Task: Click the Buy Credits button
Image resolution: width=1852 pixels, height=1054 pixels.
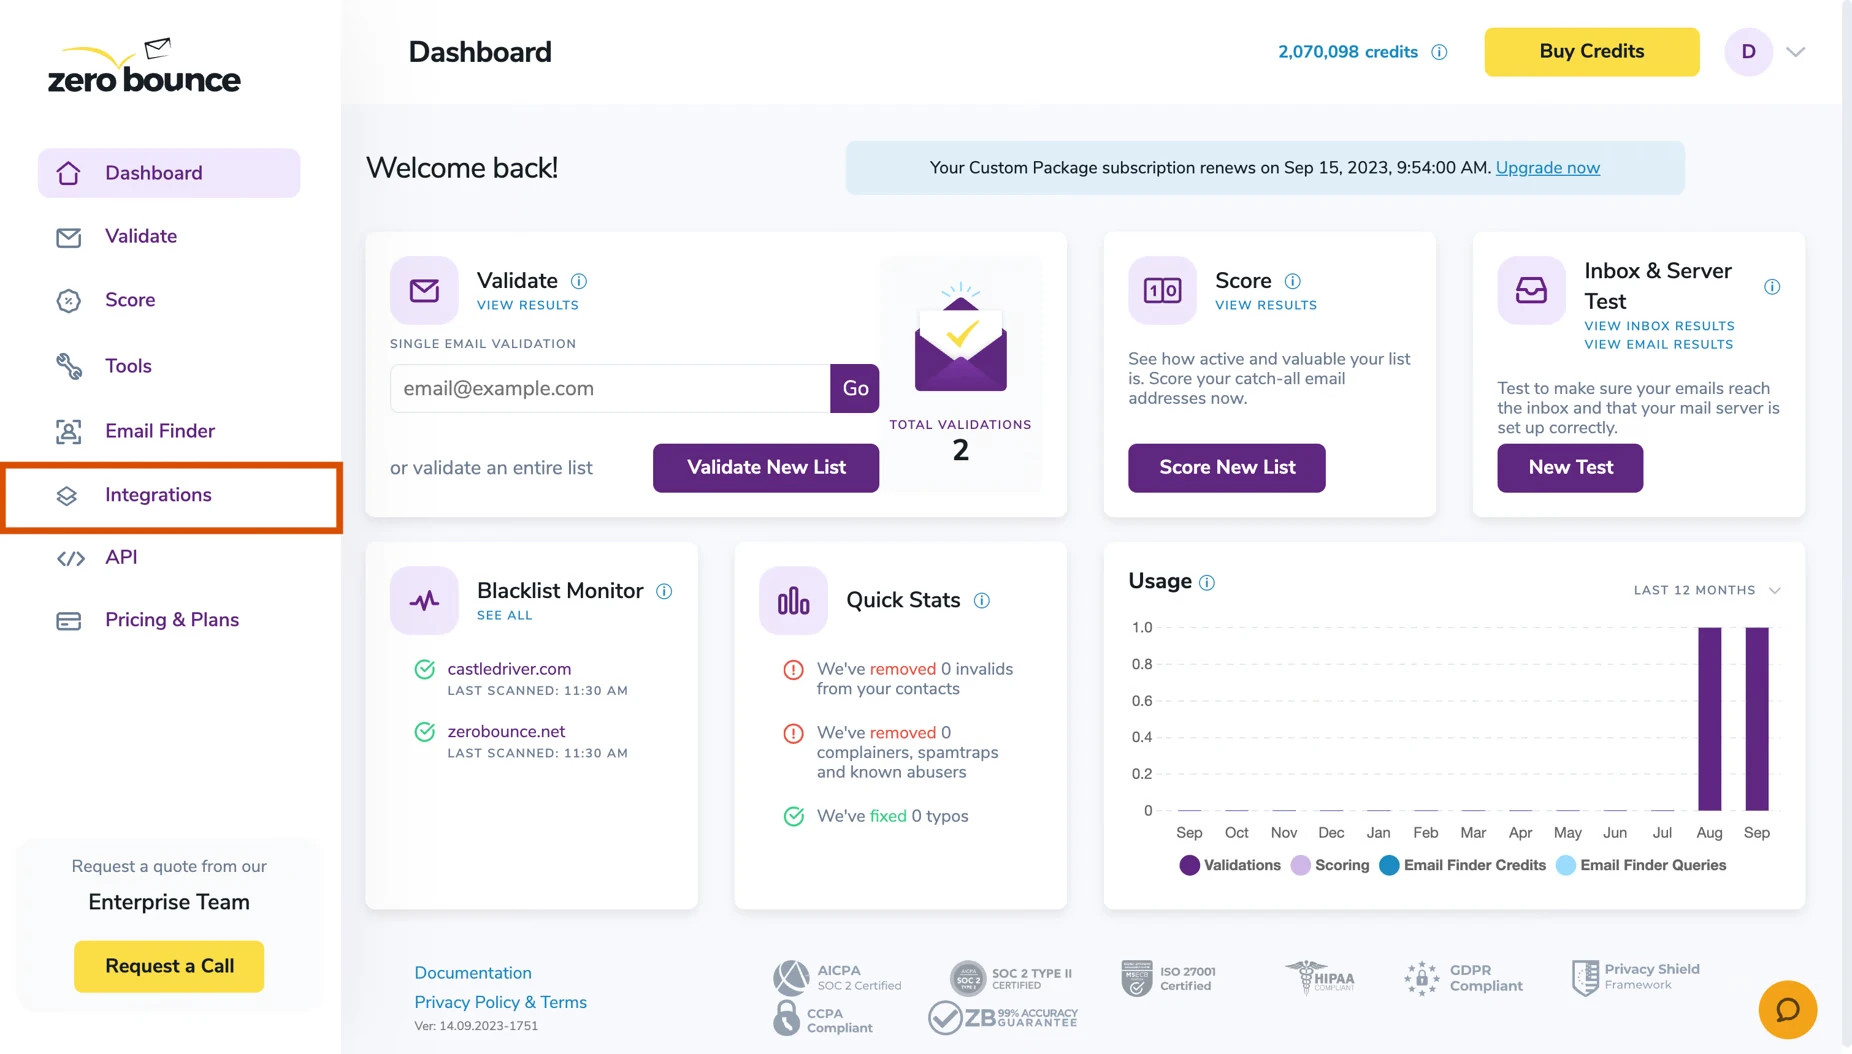Action: pyautogui.click(x=1591, y=51)
